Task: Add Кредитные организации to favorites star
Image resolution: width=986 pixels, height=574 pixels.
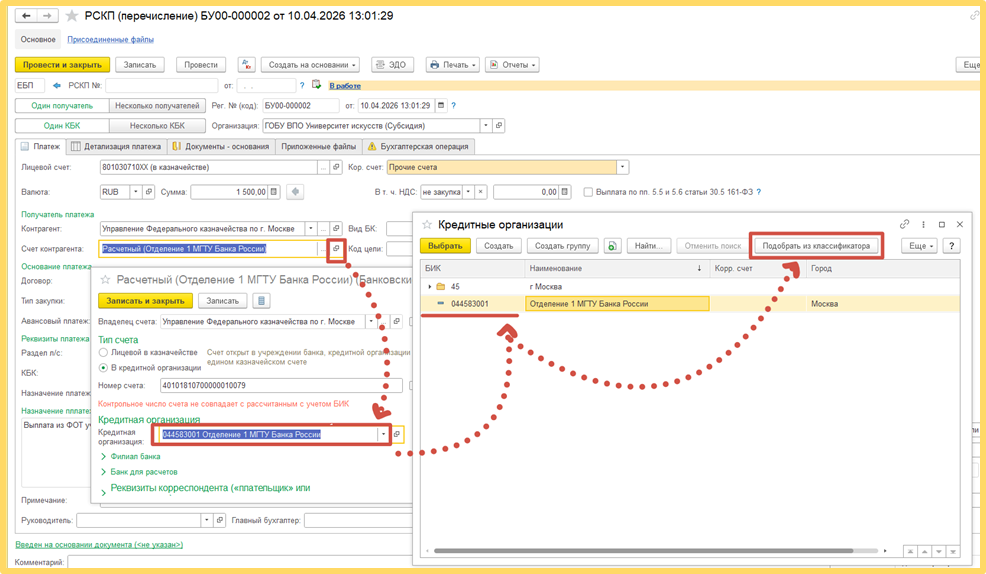Action: coord(427,224)
